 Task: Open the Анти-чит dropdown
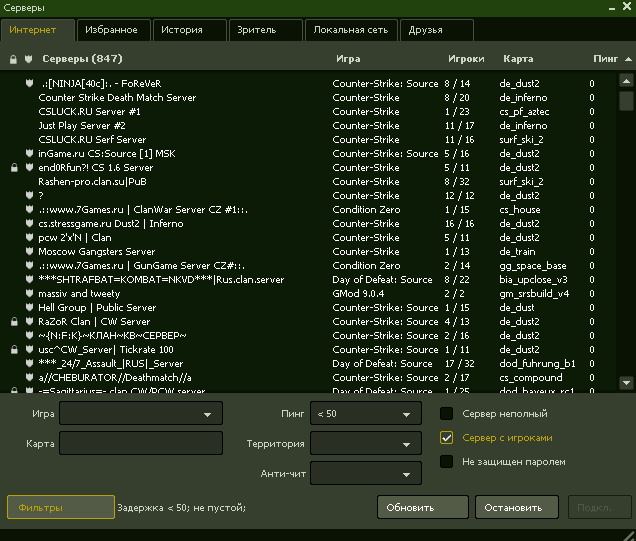pyautogui.click(x=365, y=473)
